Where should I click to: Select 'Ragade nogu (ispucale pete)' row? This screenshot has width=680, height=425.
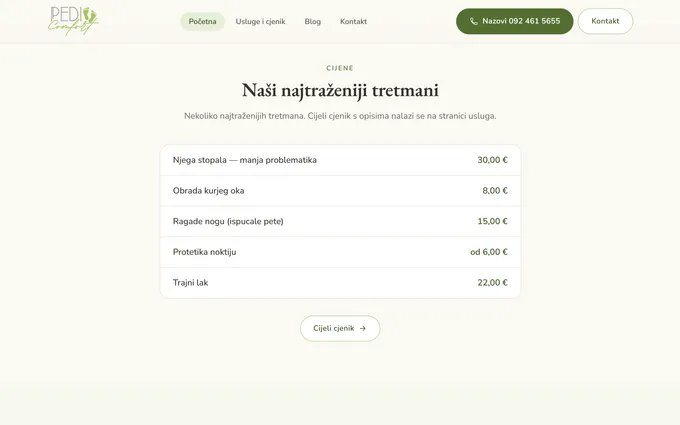(340, 221)
